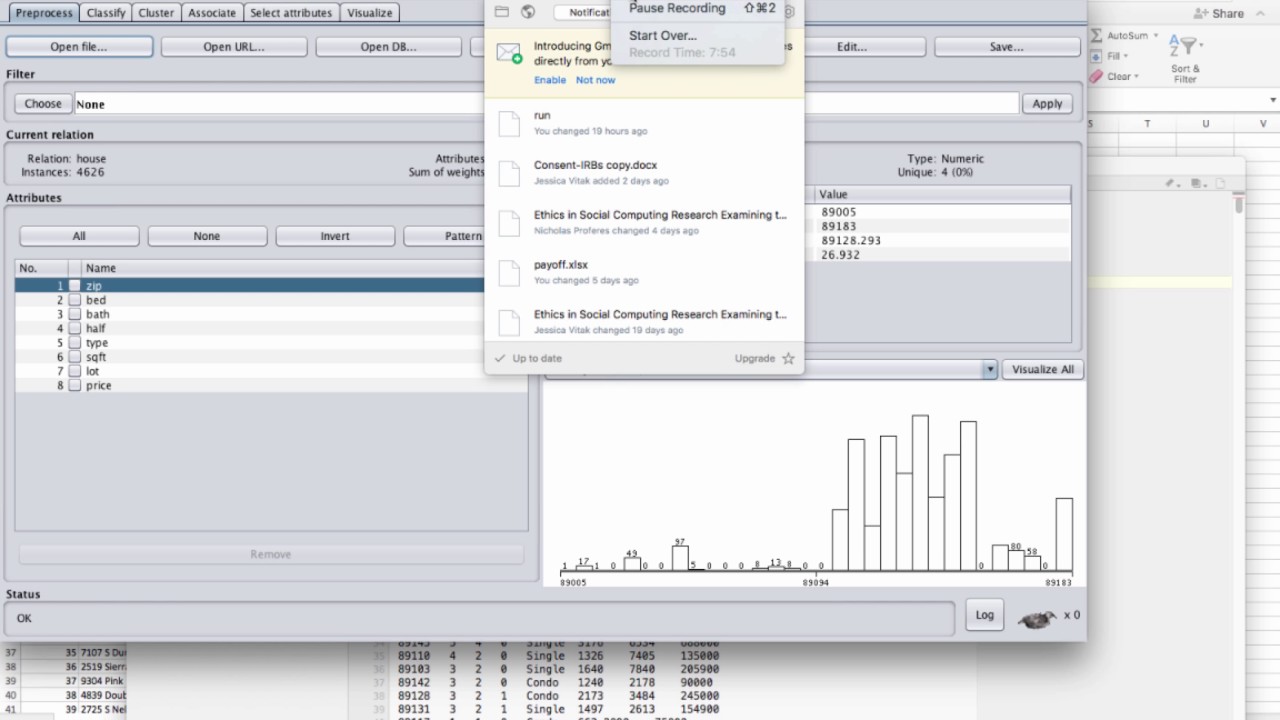Click Not now in Dropbox notification
This screenshot has width=1280, height=720.
pyautogui.click(x=596, y=80)
